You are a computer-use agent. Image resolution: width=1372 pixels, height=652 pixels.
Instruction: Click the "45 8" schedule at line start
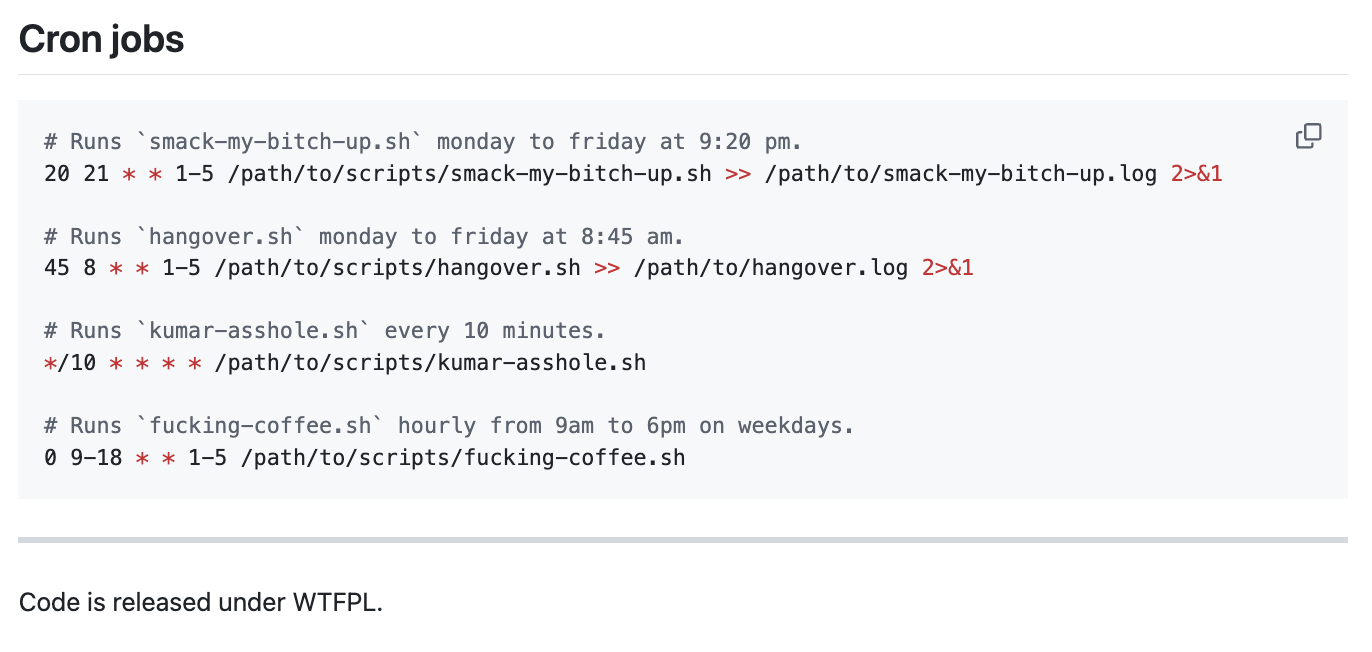(x=70, y=268)
